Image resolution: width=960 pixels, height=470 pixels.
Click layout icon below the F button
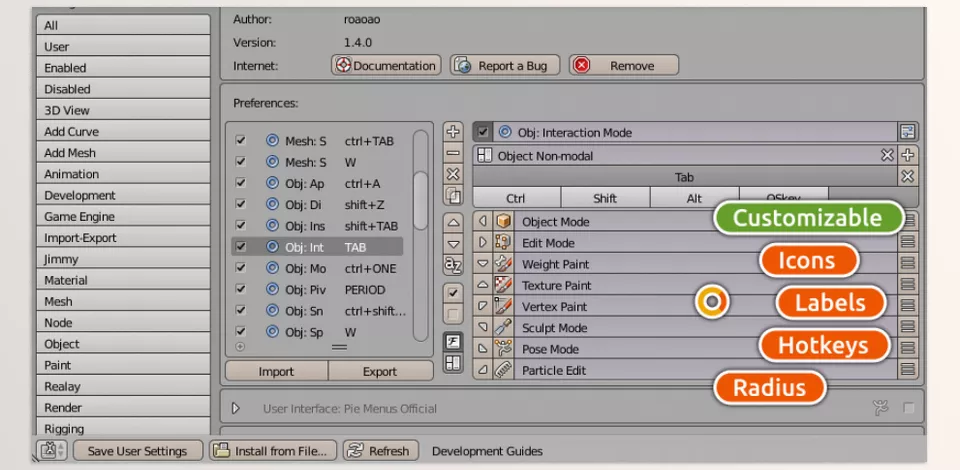[x=453, y=363]
